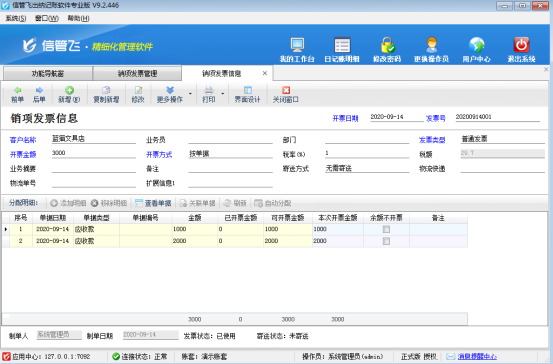Open the 发票类型 combo box field
553x364 pixels.
click(502, 139)
